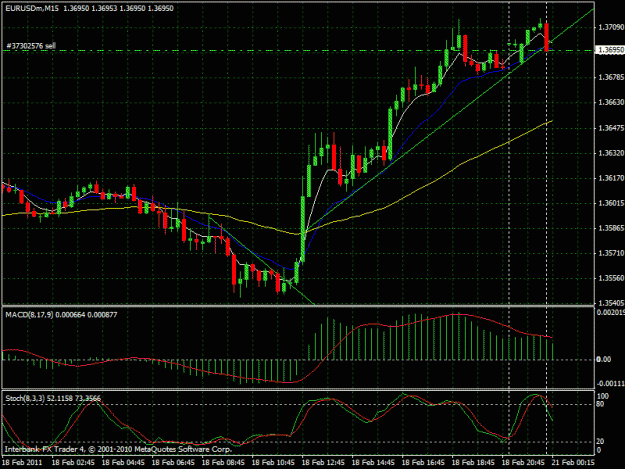Click the 1.35865 price axis label
625x469 pixels.
pyautogui.click(x=611, y=228)
